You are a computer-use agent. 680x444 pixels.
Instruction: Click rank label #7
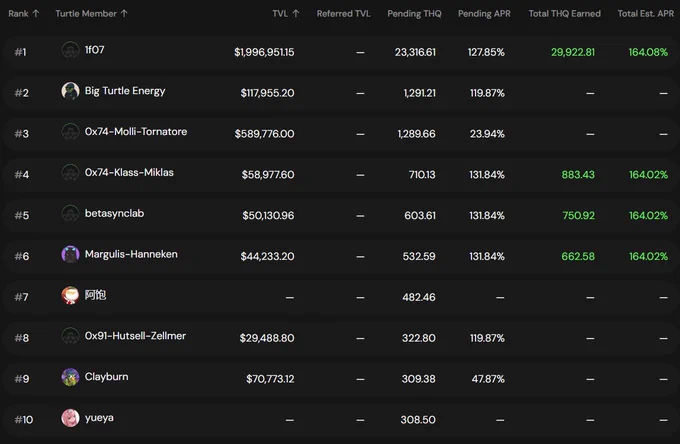click(21, 297)
